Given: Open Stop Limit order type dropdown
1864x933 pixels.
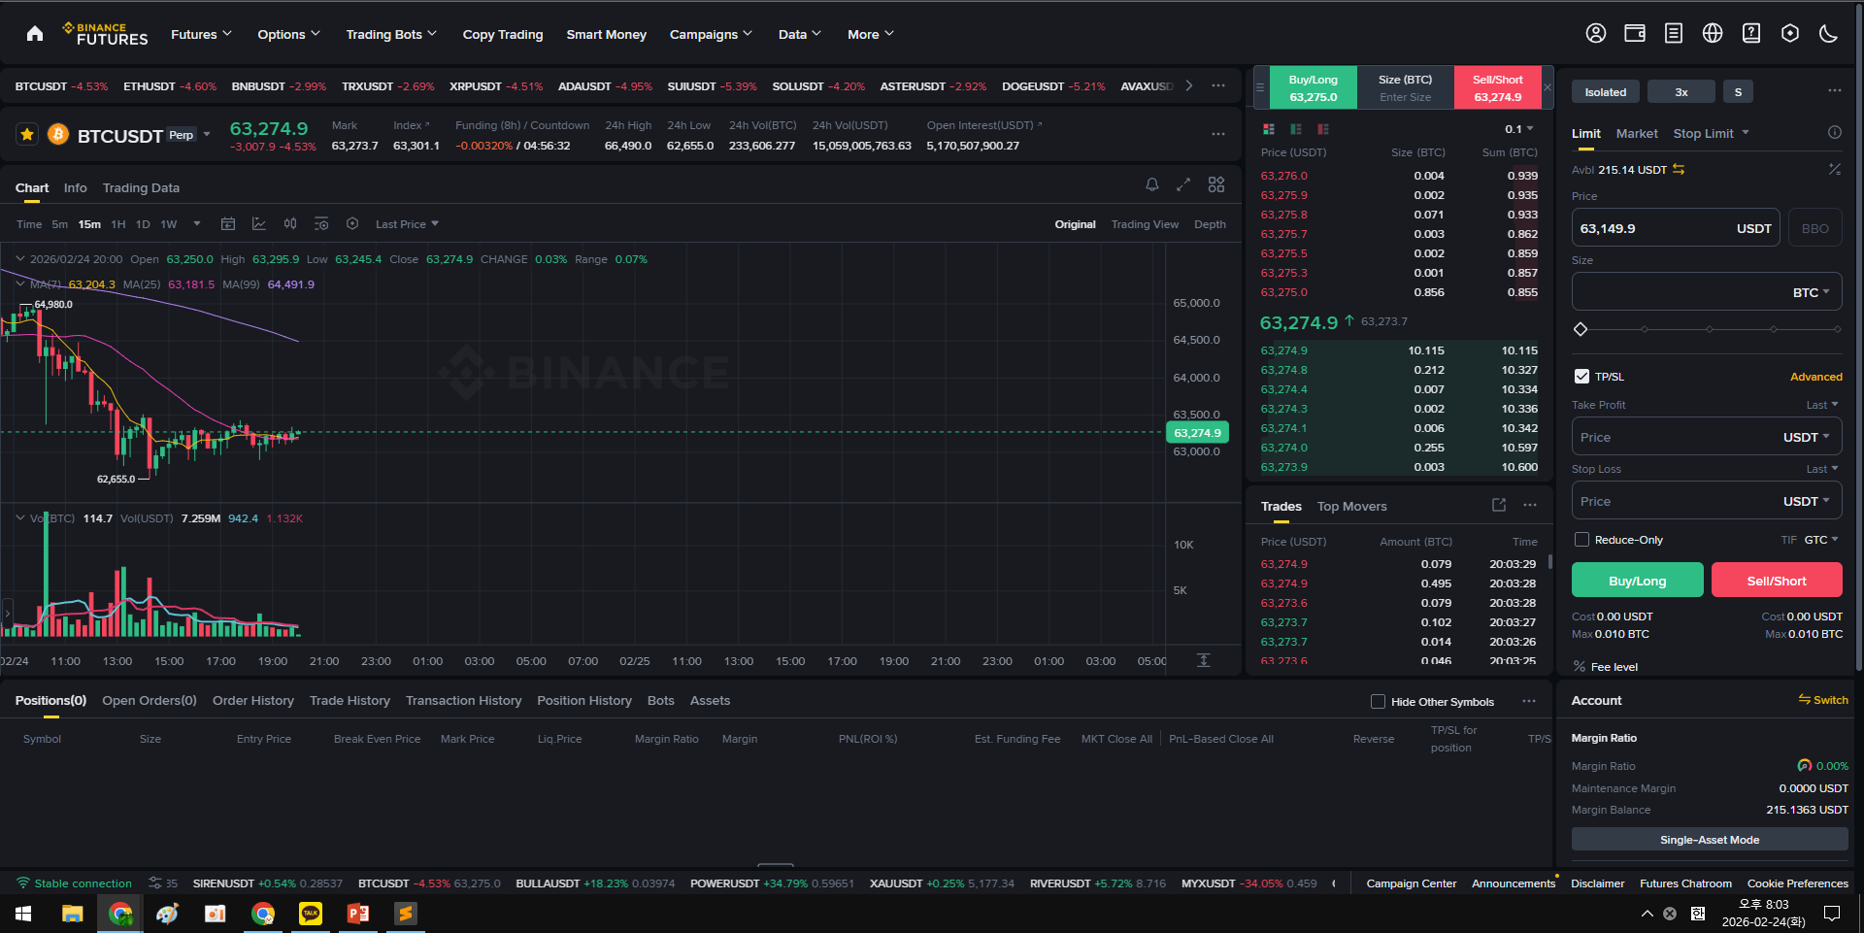Looking at the screenshot, I should pyautogui.click(x=1711, y=133).
